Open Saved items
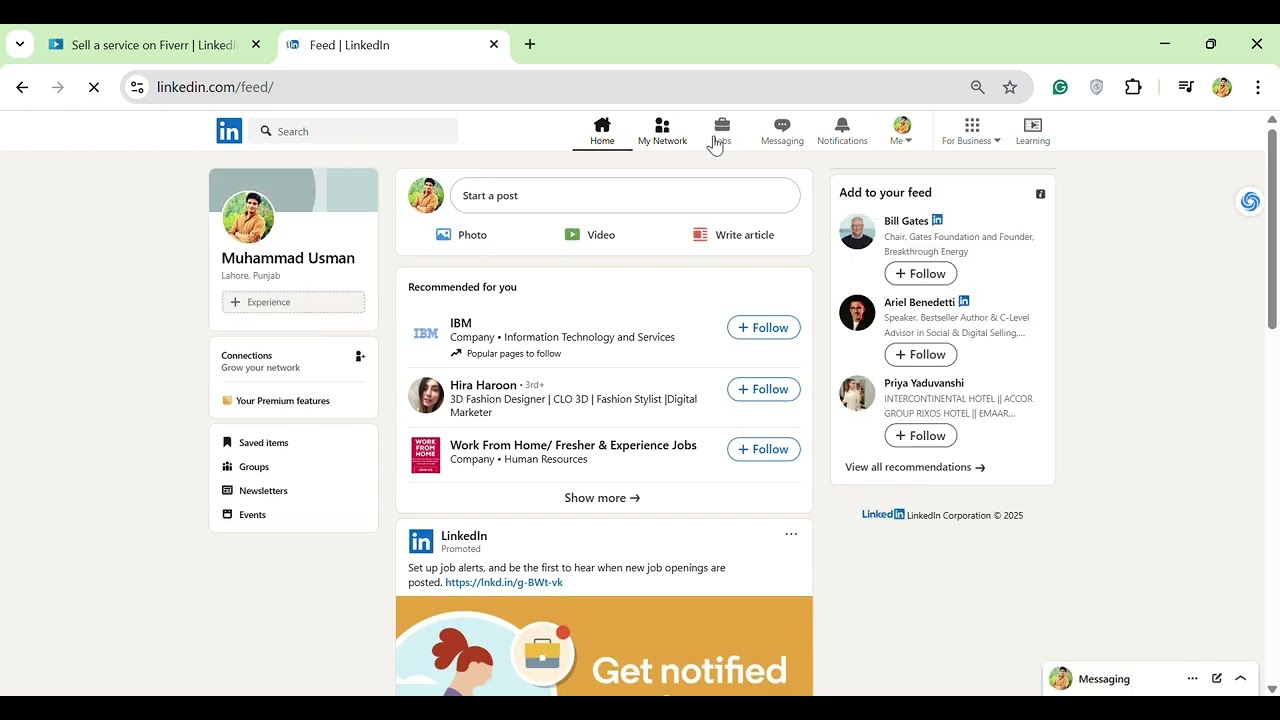This screenshot has width=1280, height=720. click(x=255, y=443)
